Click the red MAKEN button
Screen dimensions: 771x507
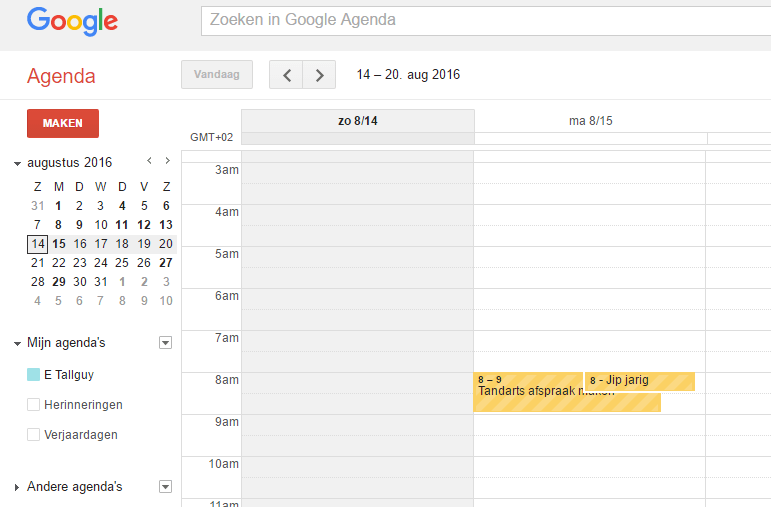point(62,123)
